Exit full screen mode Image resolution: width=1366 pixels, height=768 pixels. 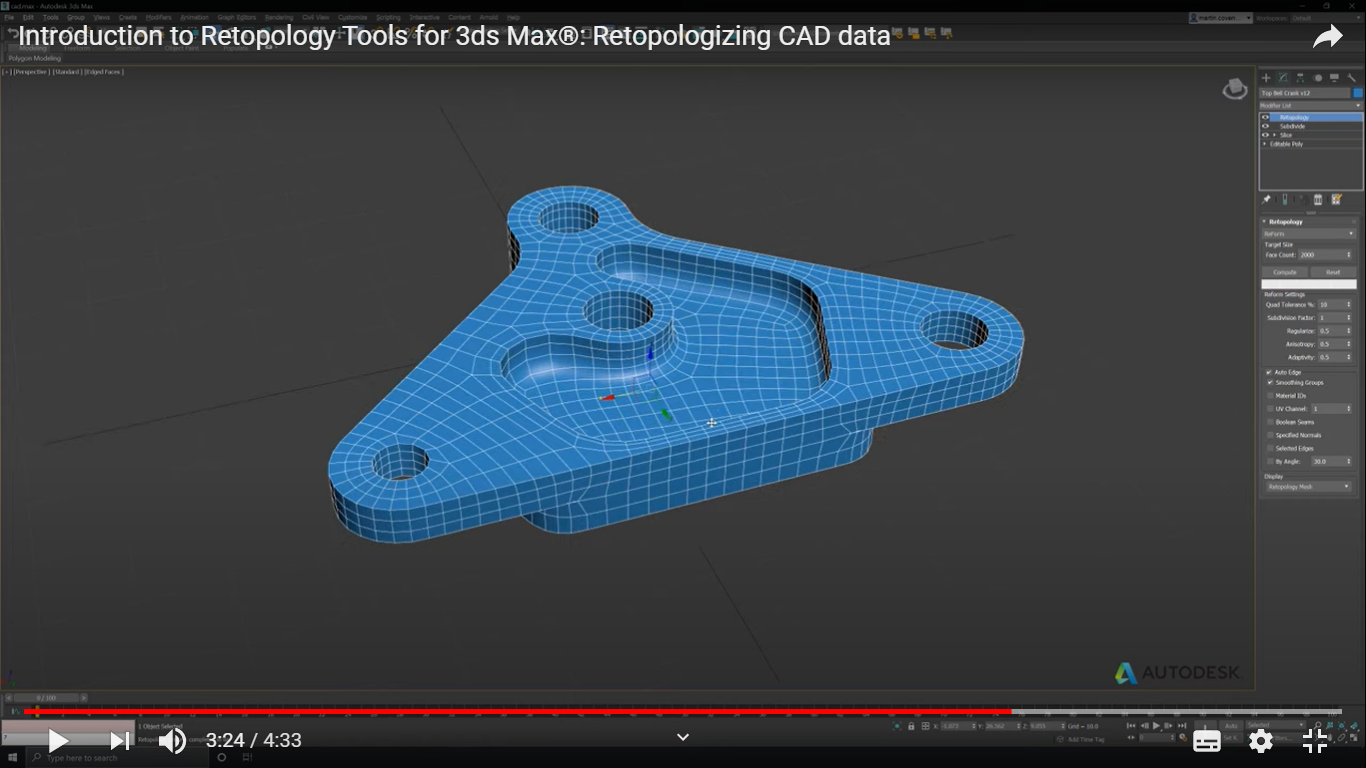pos(1315,741)
